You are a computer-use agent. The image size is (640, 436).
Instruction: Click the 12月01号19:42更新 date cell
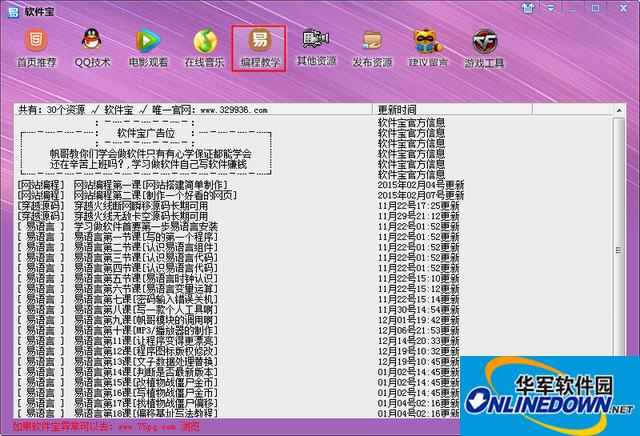[x=418, y=320]
